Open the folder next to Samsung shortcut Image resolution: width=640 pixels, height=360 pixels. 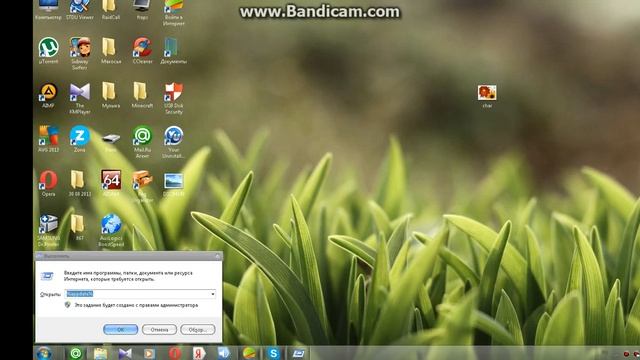tap(80, 227)
